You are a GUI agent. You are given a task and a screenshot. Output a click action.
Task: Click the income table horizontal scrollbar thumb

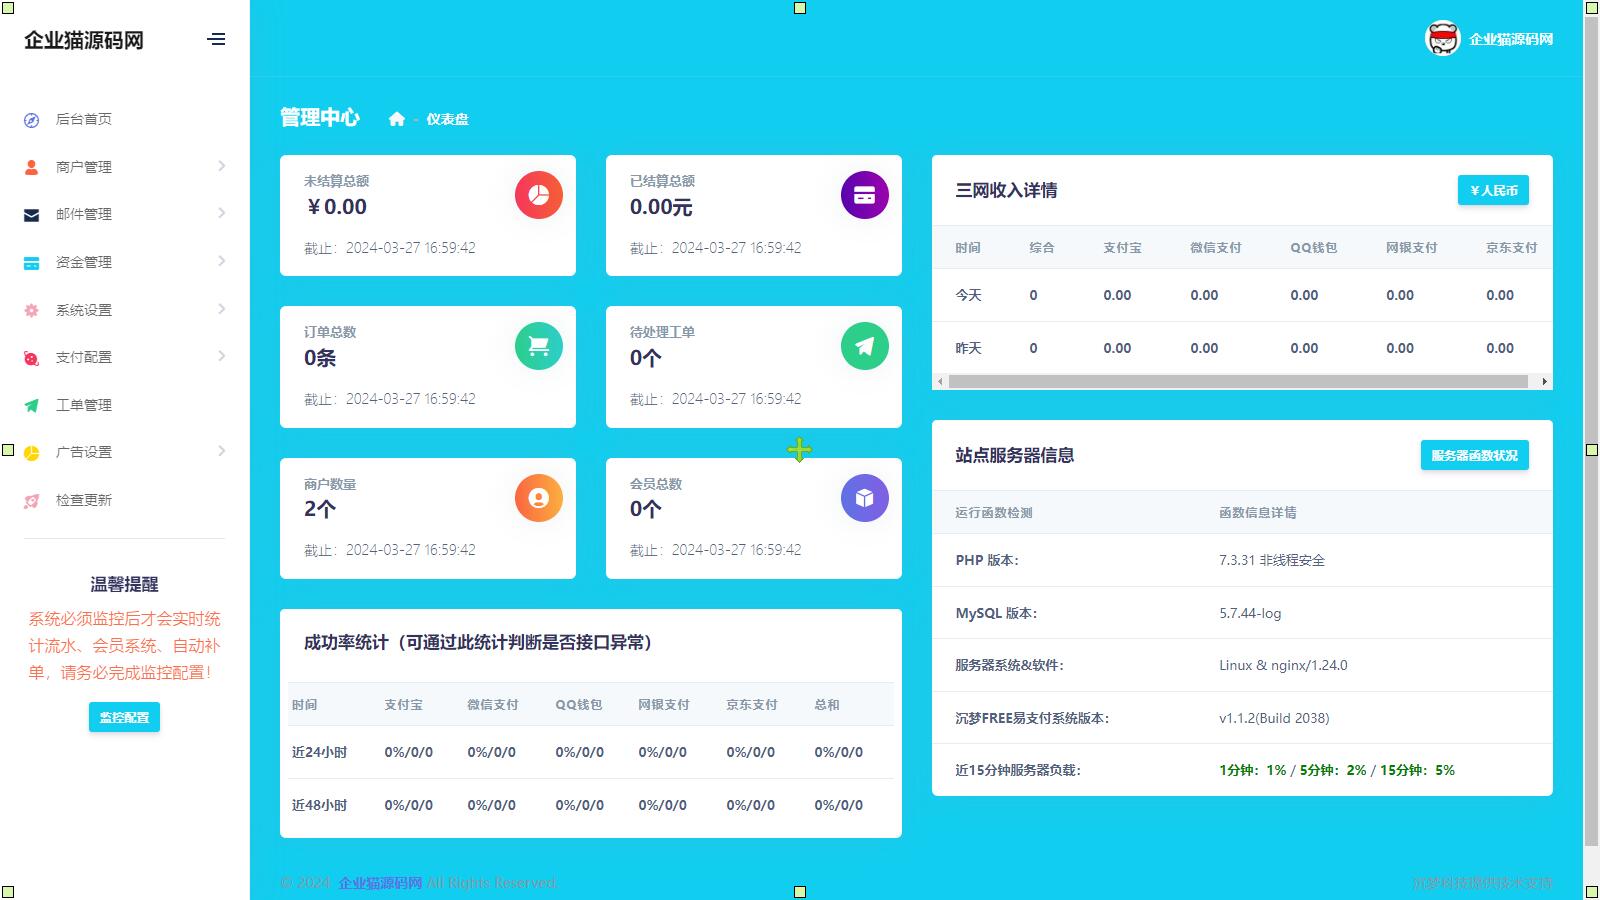pos(1238,381)
